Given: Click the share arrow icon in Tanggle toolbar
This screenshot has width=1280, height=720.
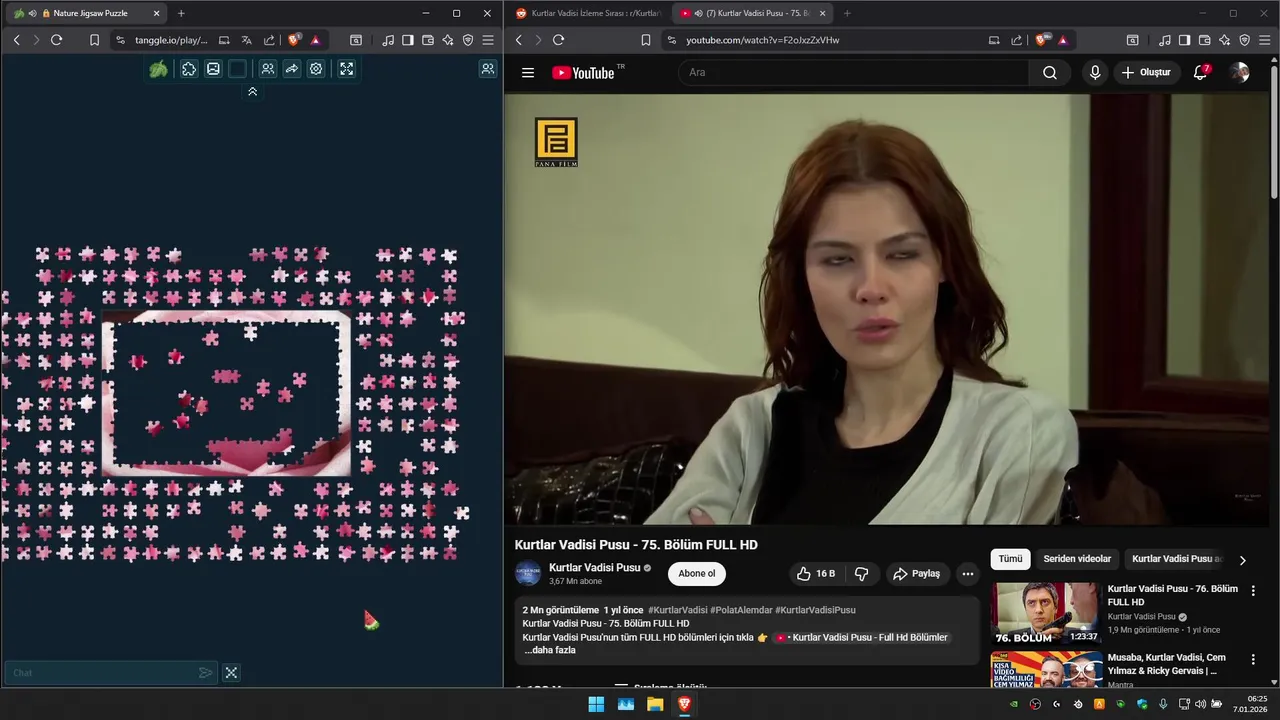Looking at the screenshot, I should [292, 69].
